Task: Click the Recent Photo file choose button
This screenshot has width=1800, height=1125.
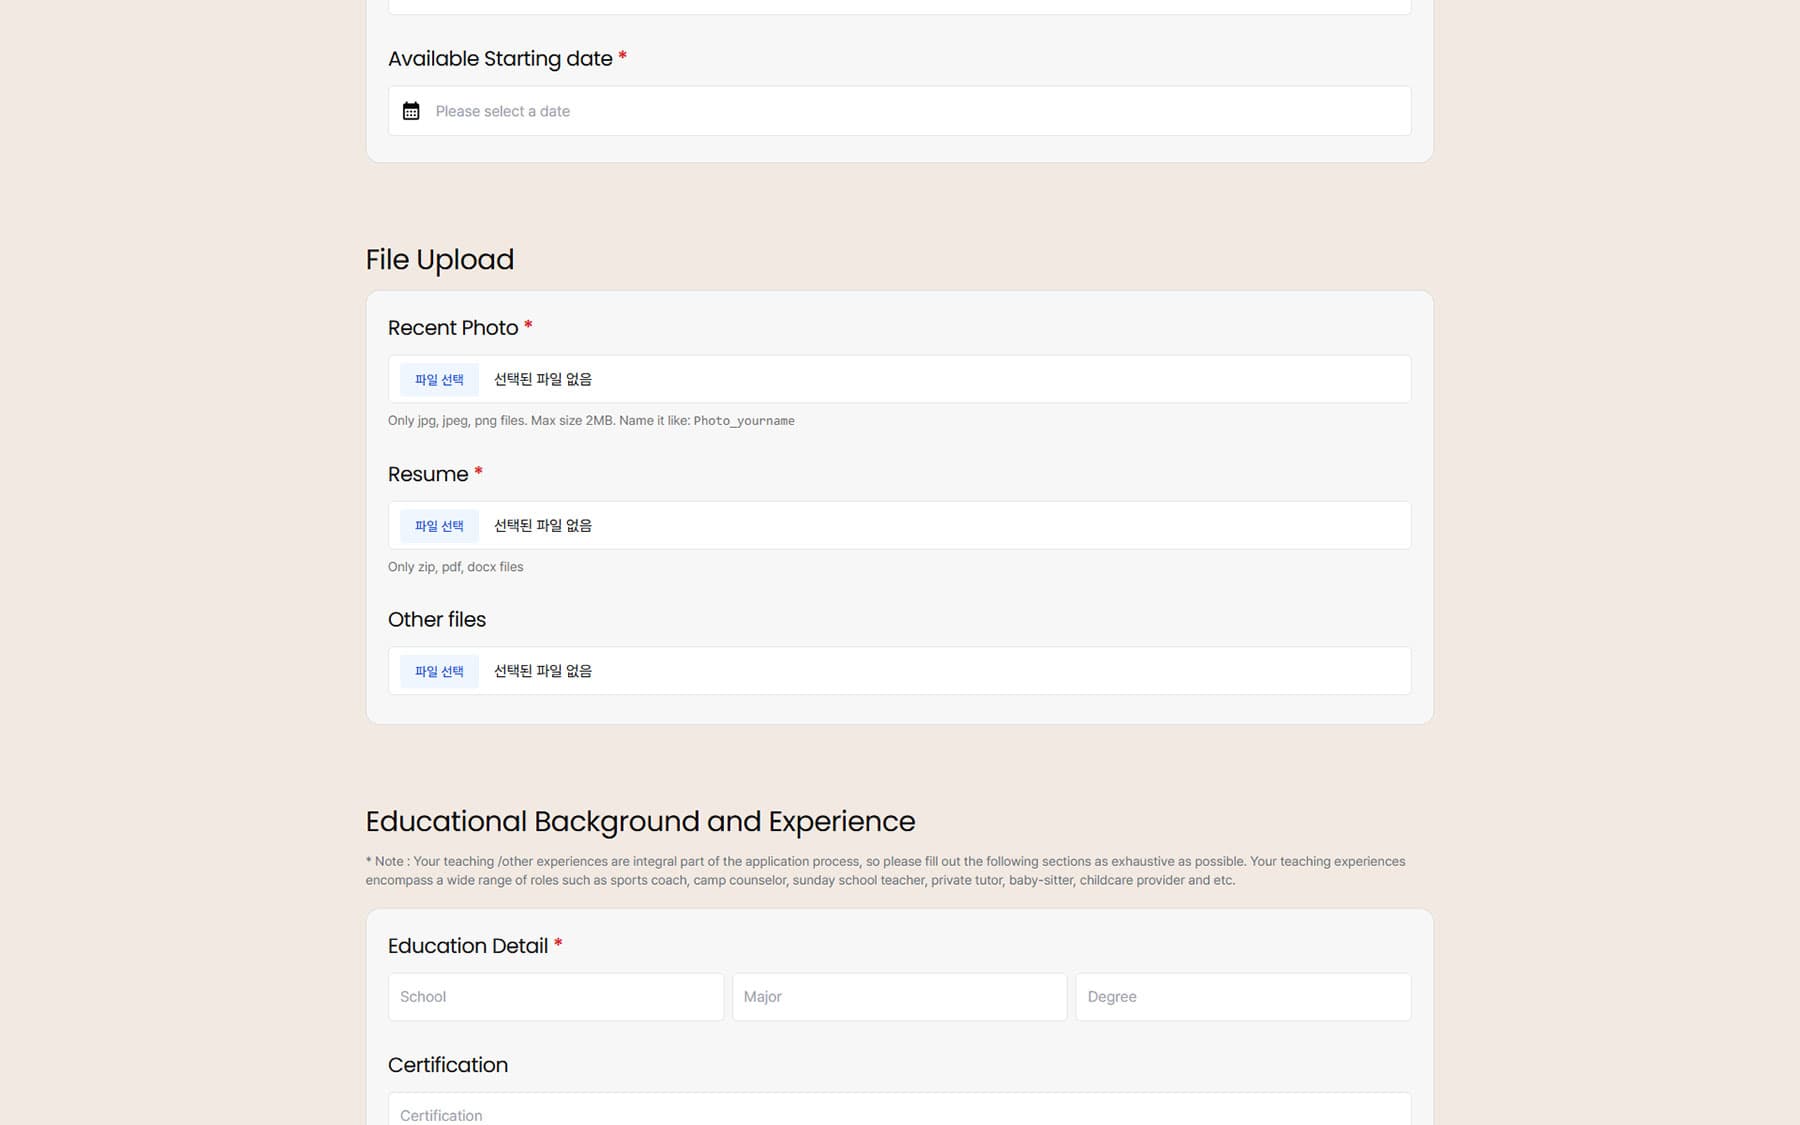Action: (x=439, y=380)
